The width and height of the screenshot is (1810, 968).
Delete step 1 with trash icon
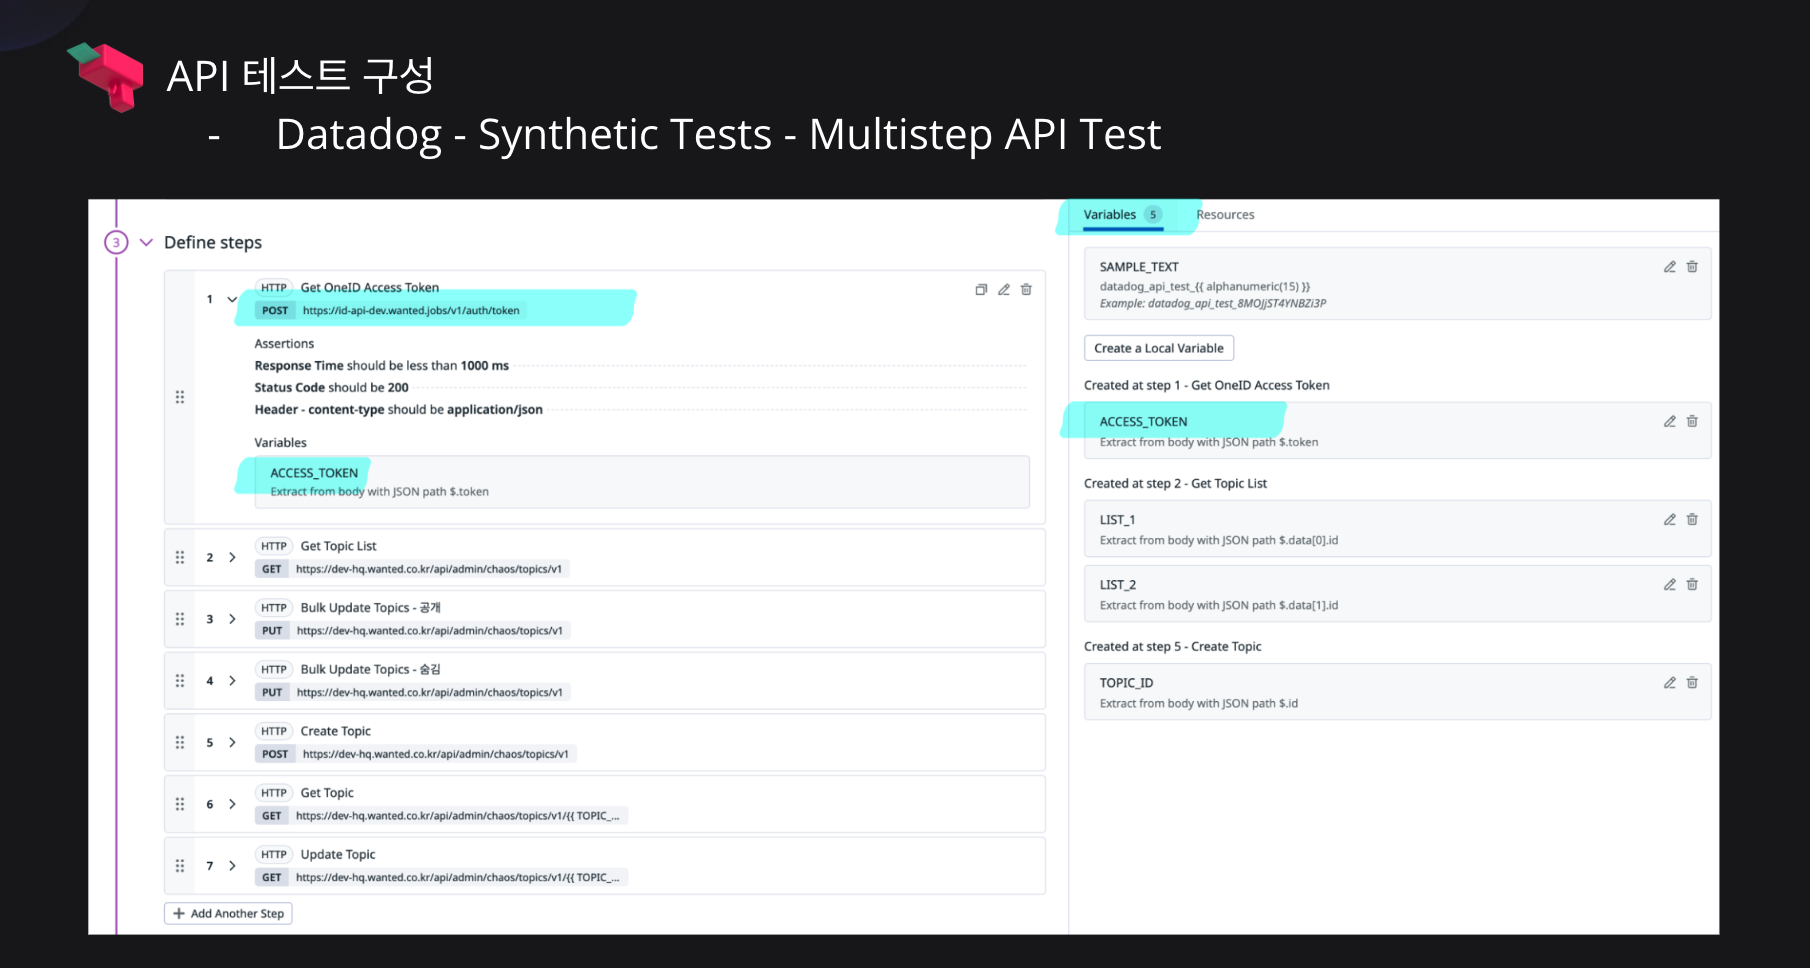[x=1026, y=290]
